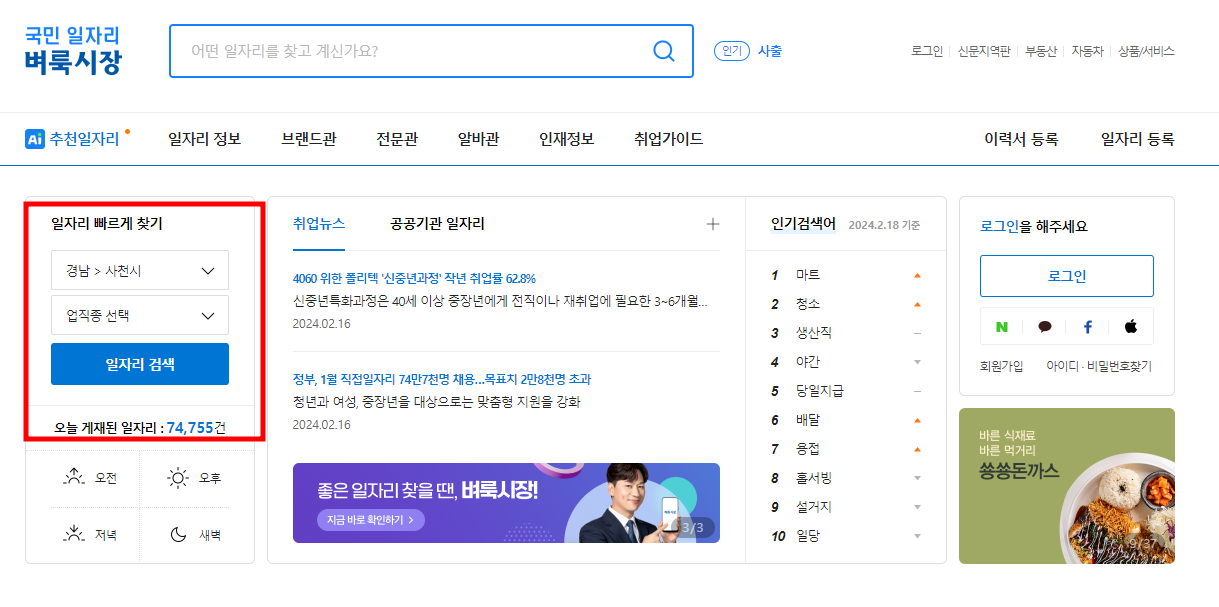
Task: Open the 경남 > 사천시 region dropdown
Action: (x=140, y=270)
